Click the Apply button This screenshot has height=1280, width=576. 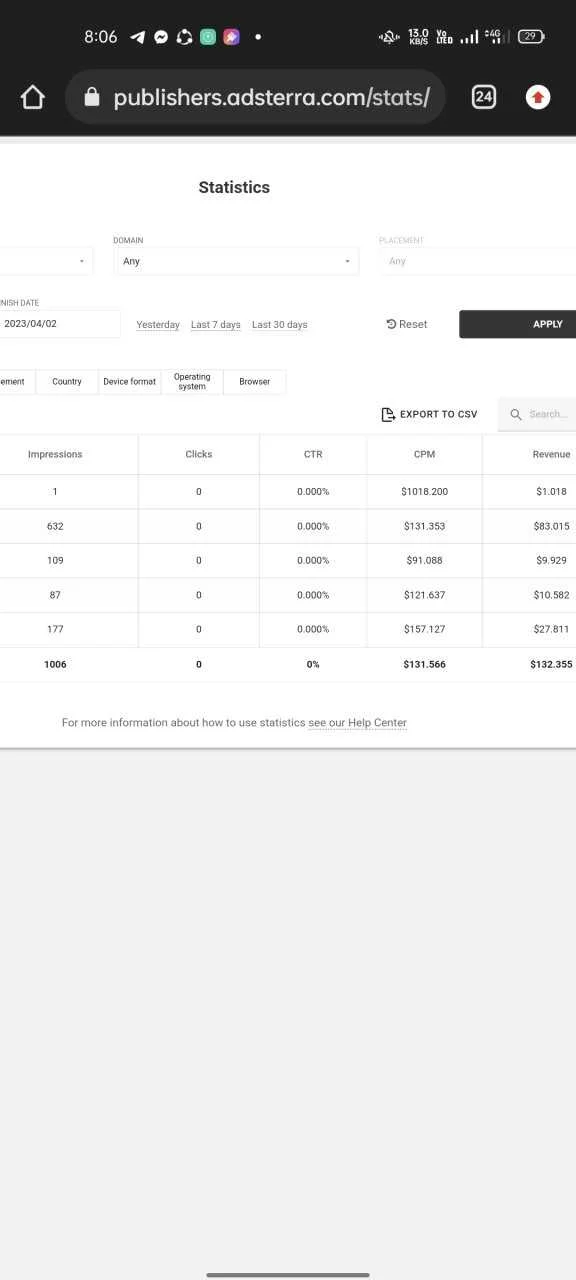pyautogui.click(x=517, y=324)
